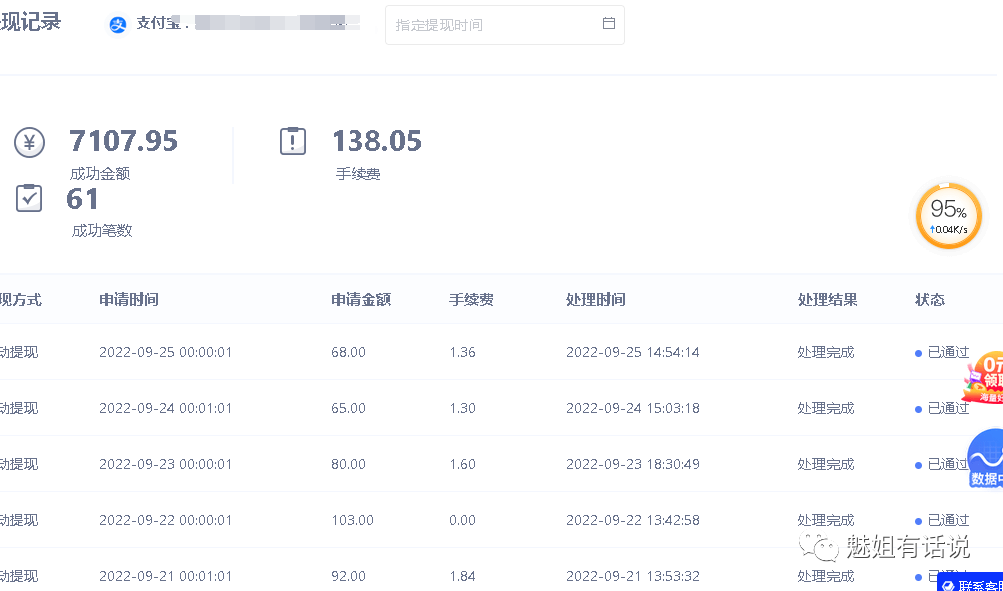Expand the 状态 column filter

tap(929, 299)
